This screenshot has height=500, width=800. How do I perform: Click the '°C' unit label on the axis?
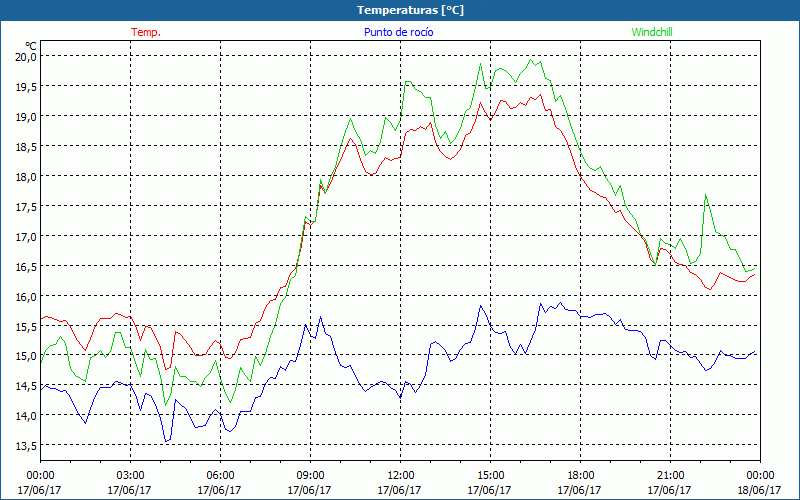[31, 46]
